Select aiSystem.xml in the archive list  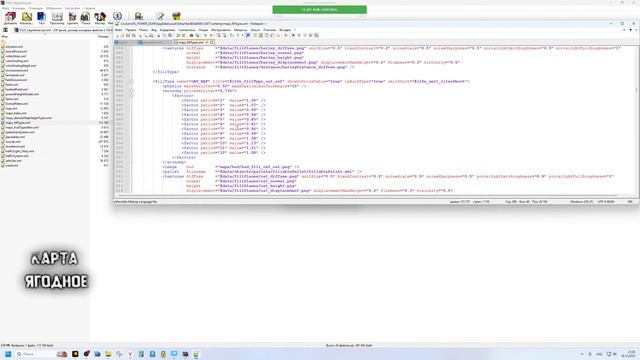[x=14, y=47]
